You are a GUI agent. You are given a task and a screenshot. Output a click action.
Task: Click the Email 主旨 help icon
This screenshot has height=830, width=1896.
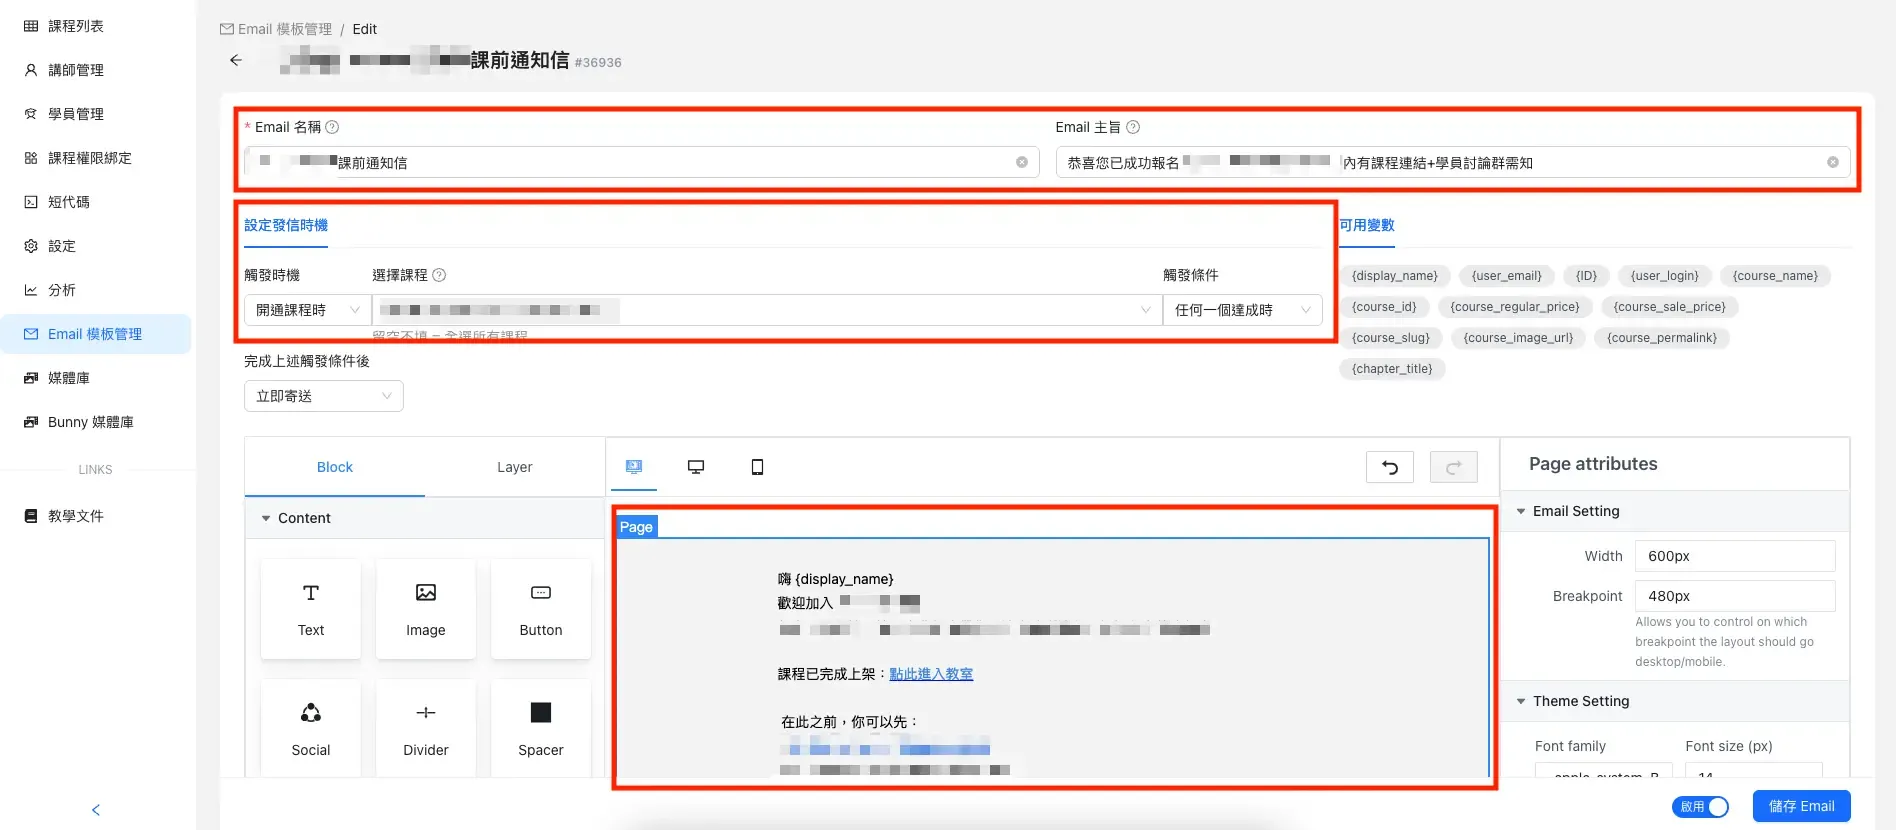1133,127
